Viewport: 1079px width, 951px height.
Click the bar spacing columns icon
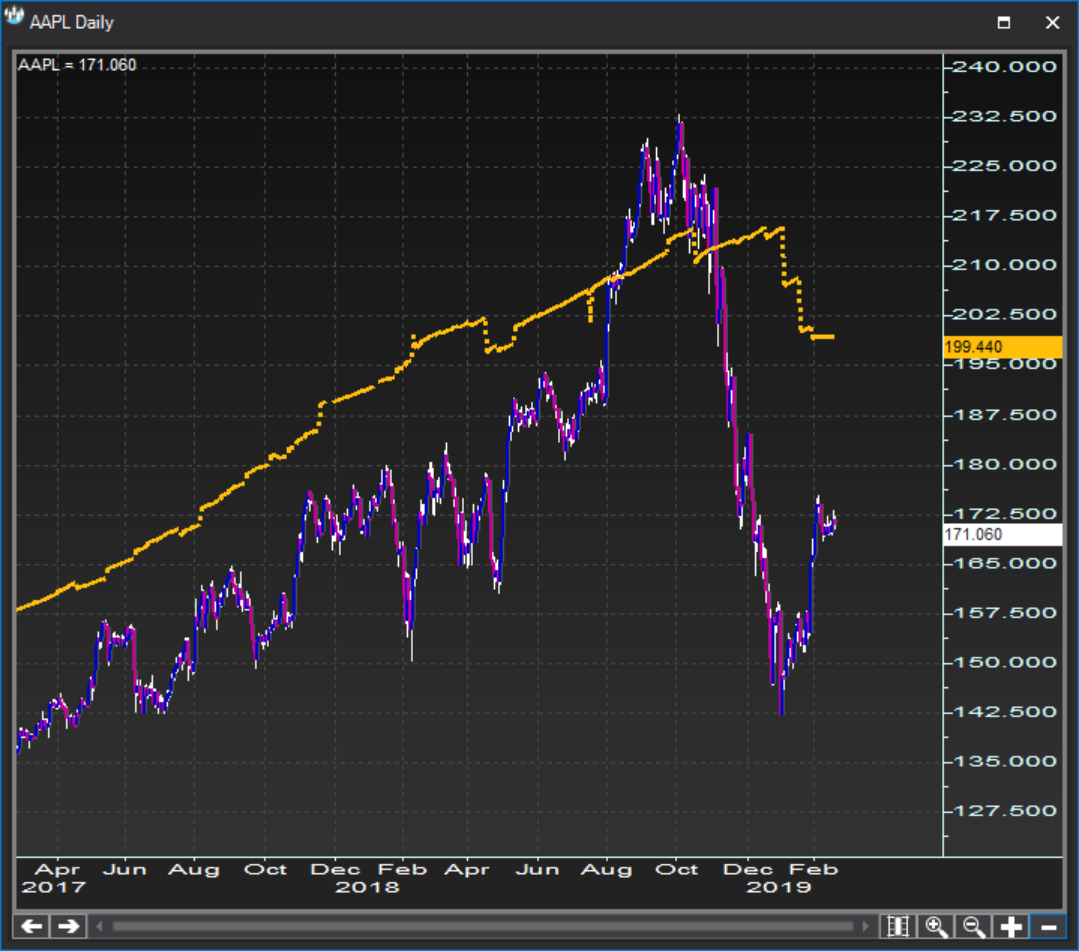click(898, 926)
